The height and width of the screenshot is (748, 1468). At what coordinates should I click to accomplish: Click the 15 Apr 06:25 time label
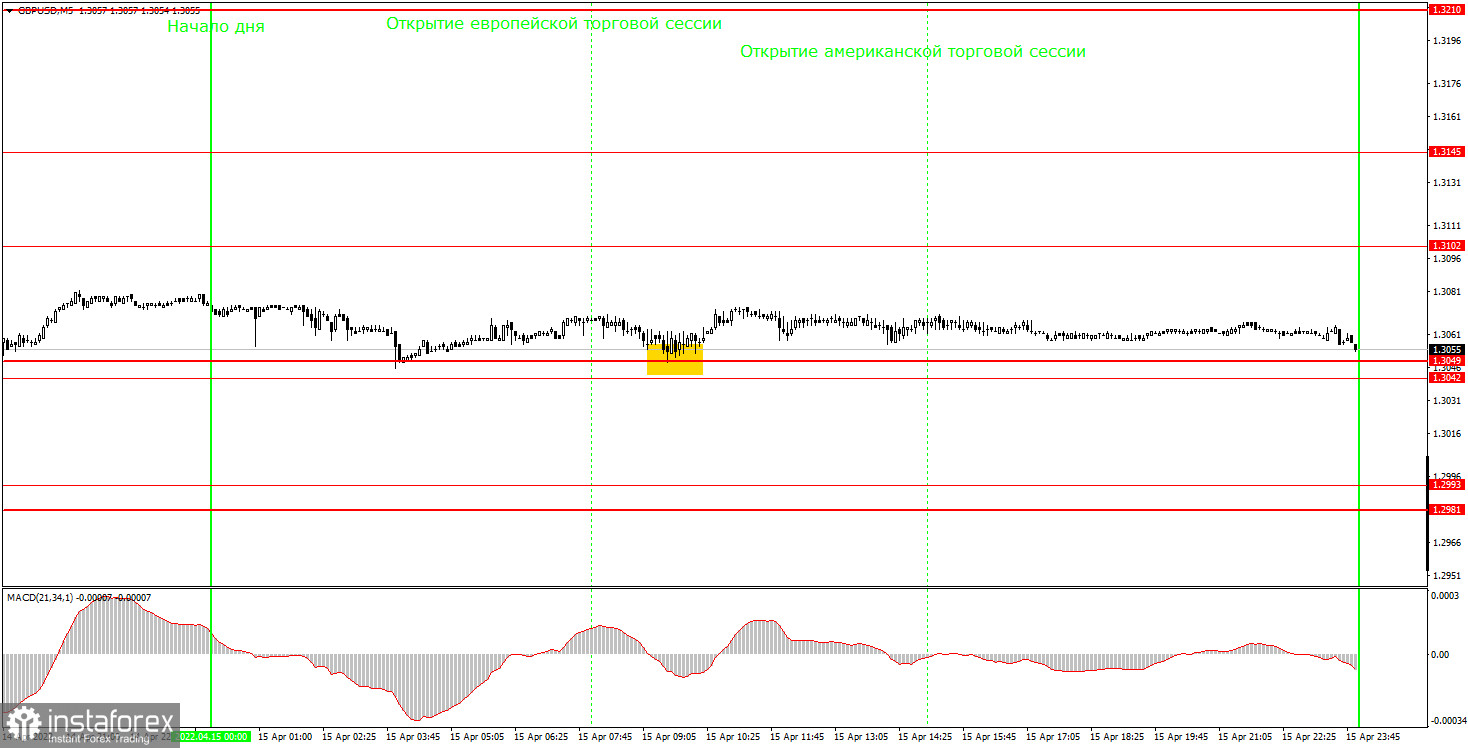(x=540, y=736)
